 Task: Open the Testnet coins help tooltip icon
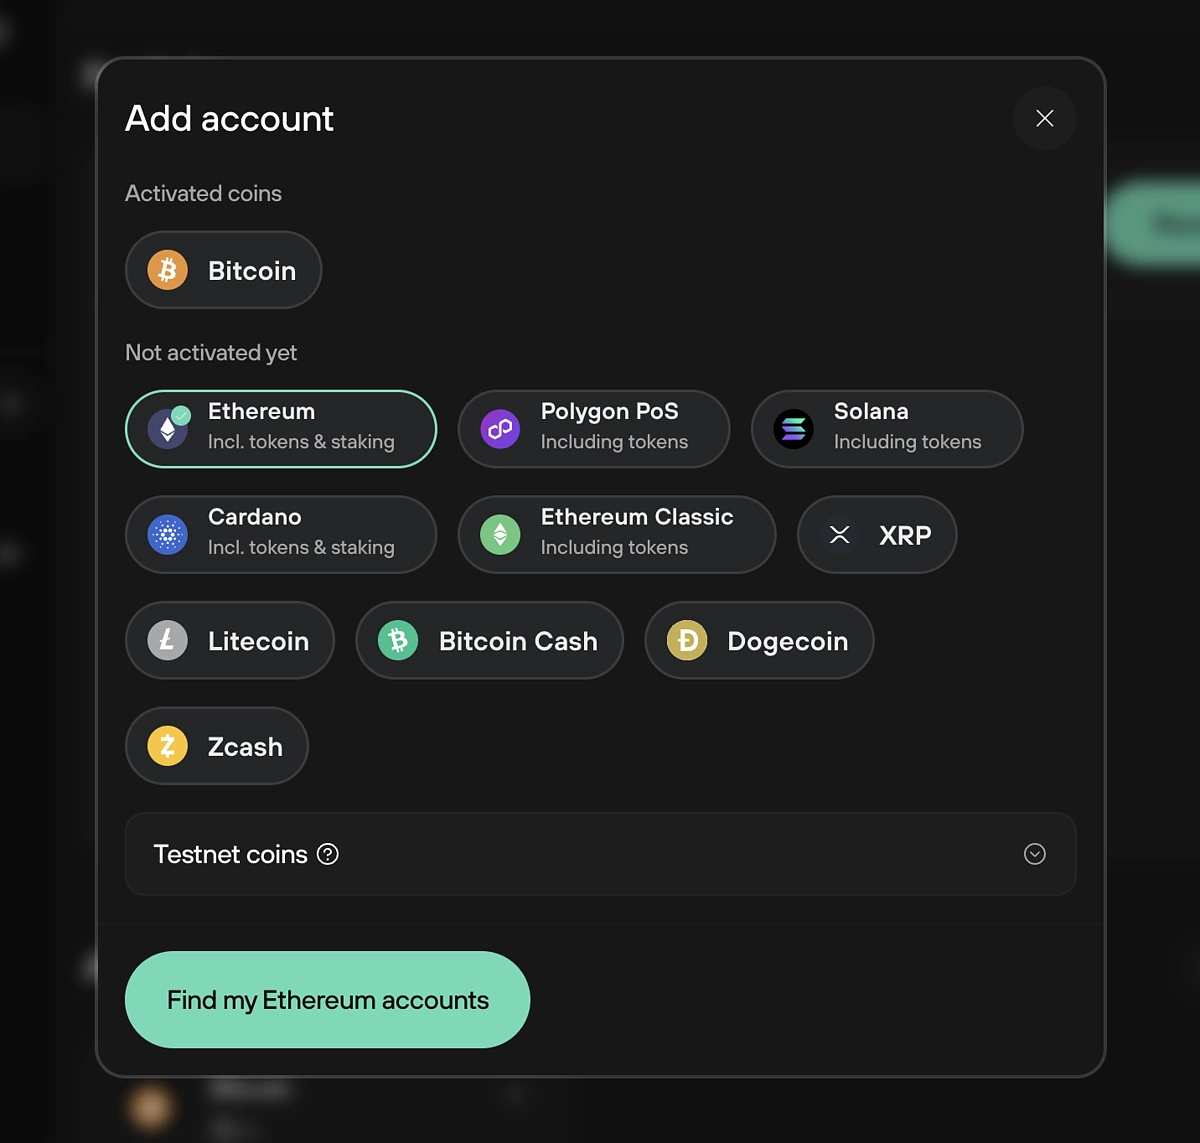328,854
